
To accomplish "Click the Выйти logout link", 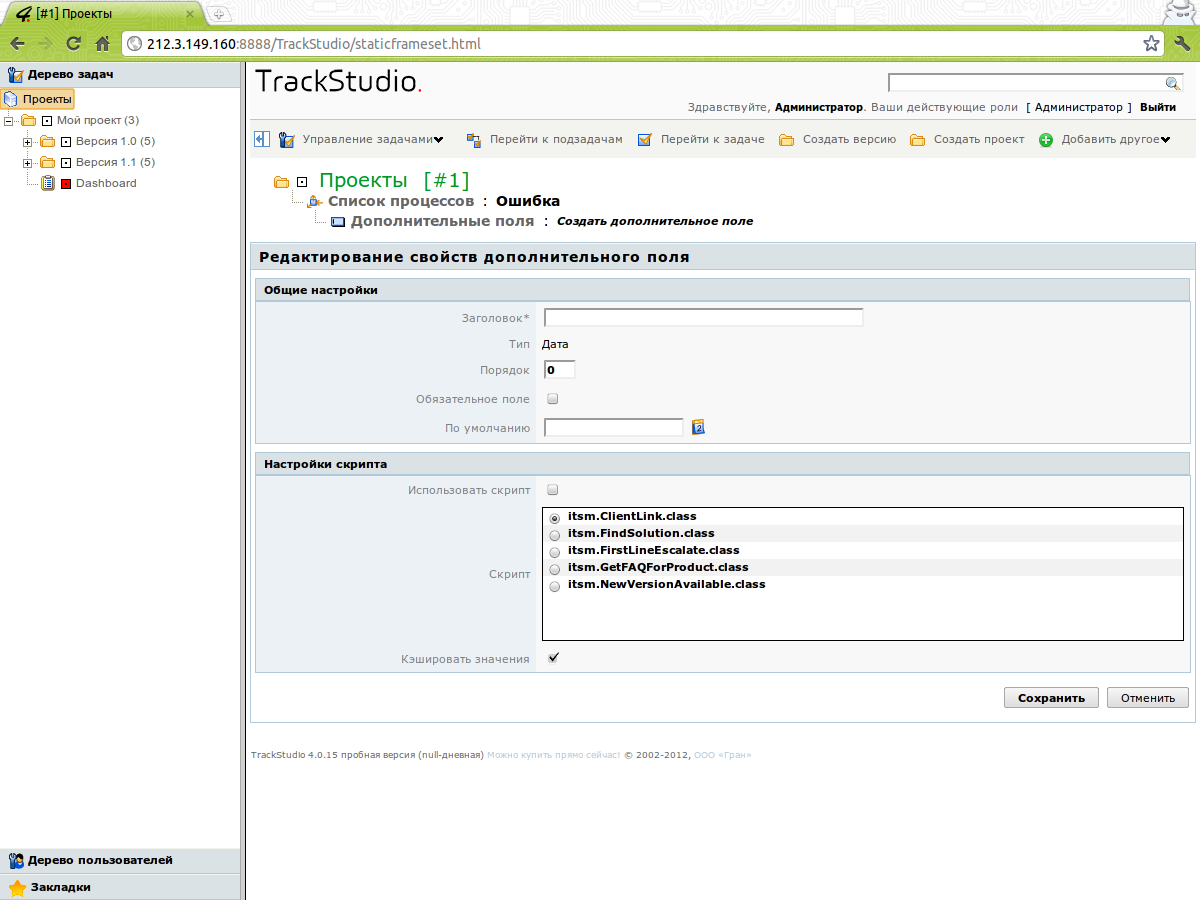I will [x=1158, y=107].
